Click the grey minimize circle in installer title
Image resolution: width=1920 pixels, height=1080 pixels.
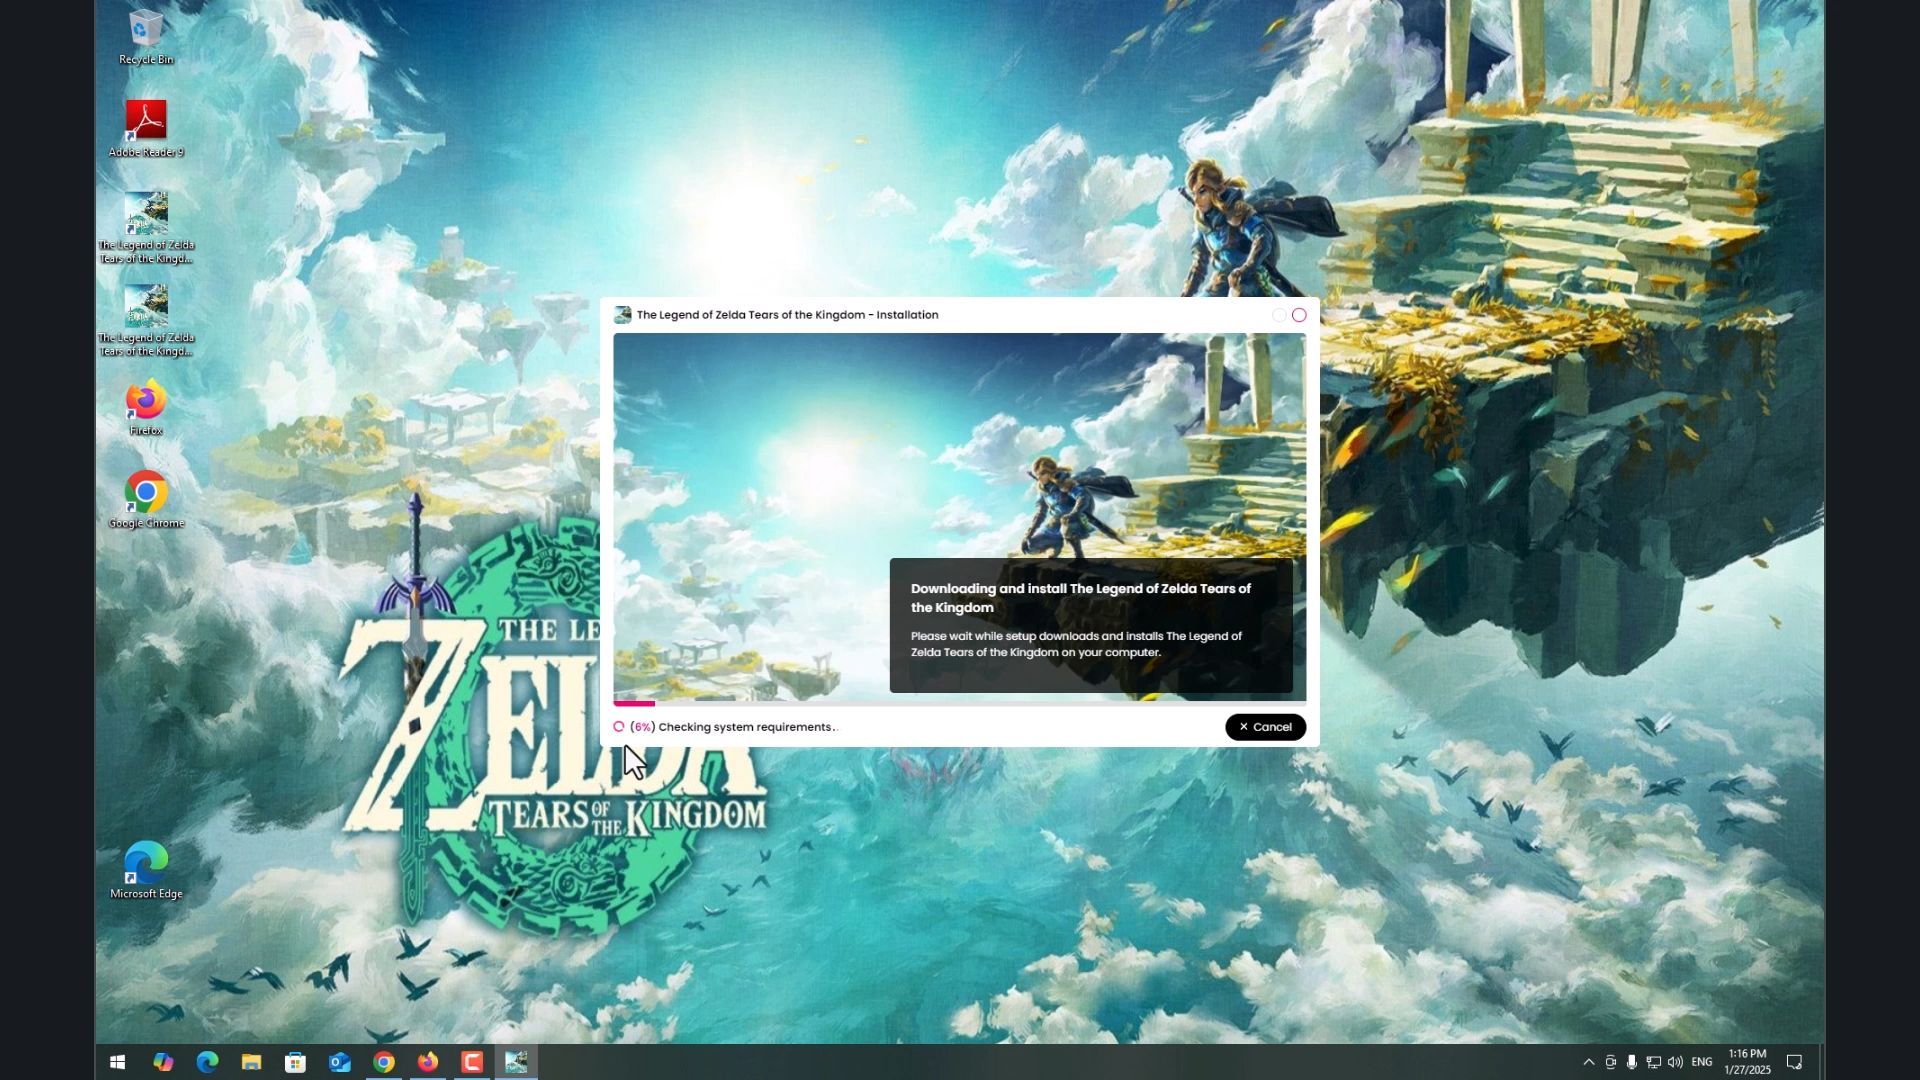point(1279,315)
